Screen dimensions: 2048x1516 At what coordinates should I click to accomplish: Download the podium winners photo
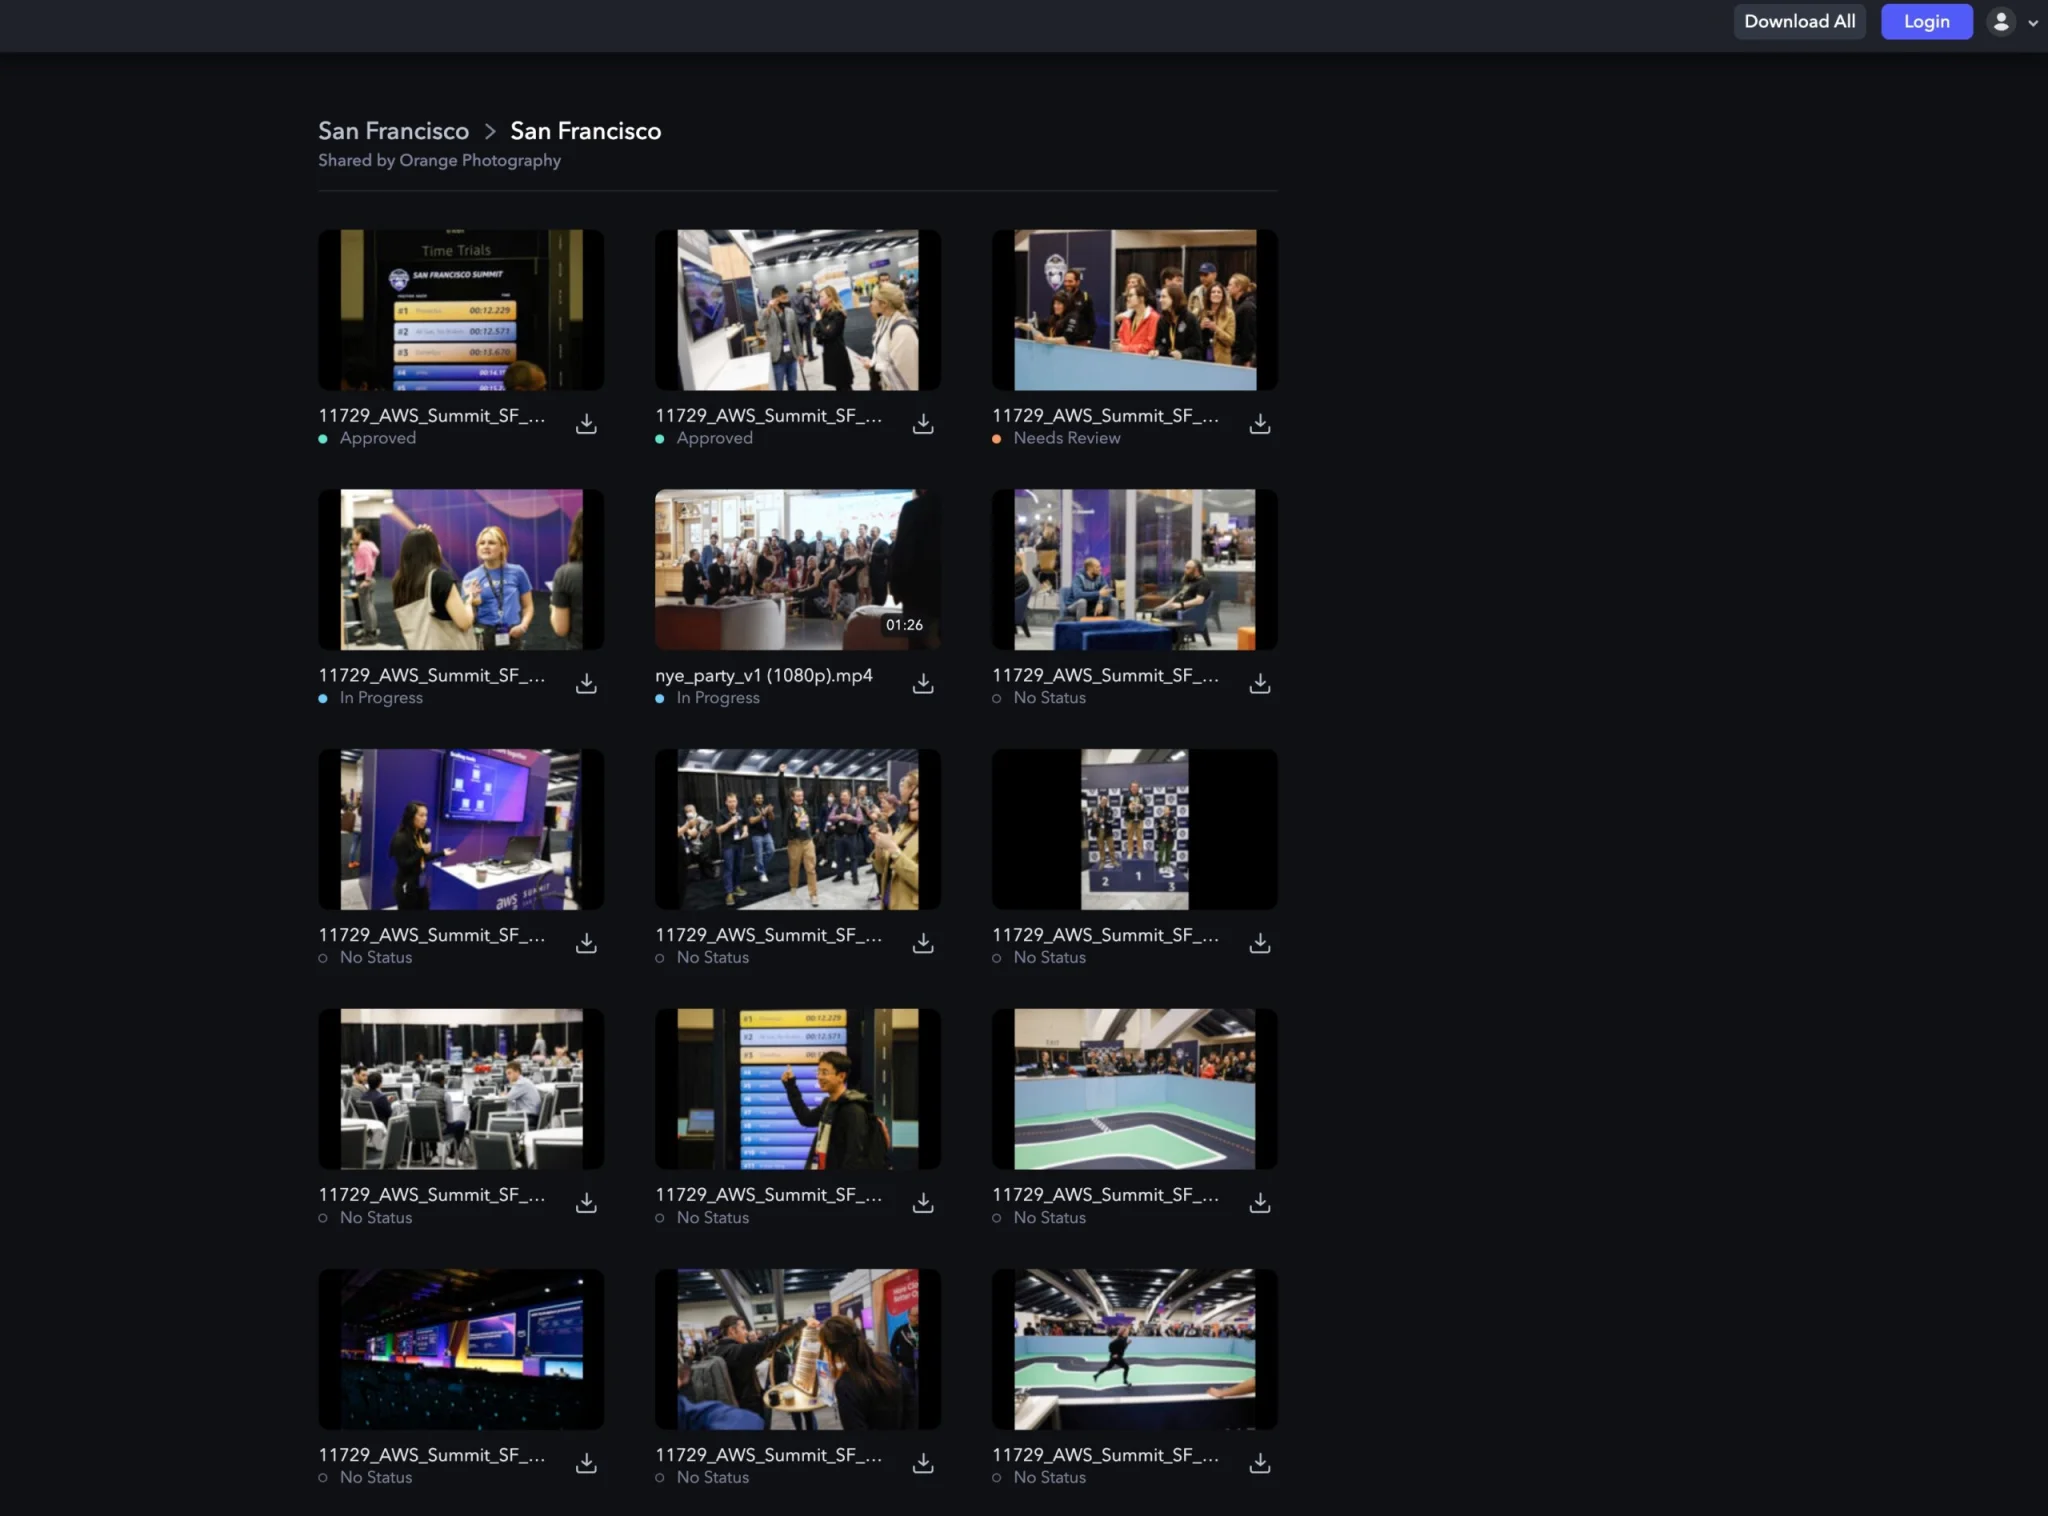pyautogui.click(x=1260, y=943)
